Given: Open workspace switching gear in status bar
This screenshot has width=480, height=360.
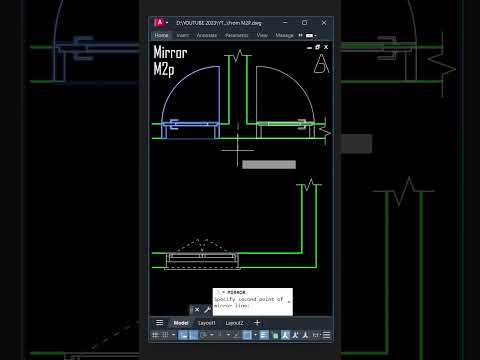Looking at the screenshot, I should [x=316, y=335].
